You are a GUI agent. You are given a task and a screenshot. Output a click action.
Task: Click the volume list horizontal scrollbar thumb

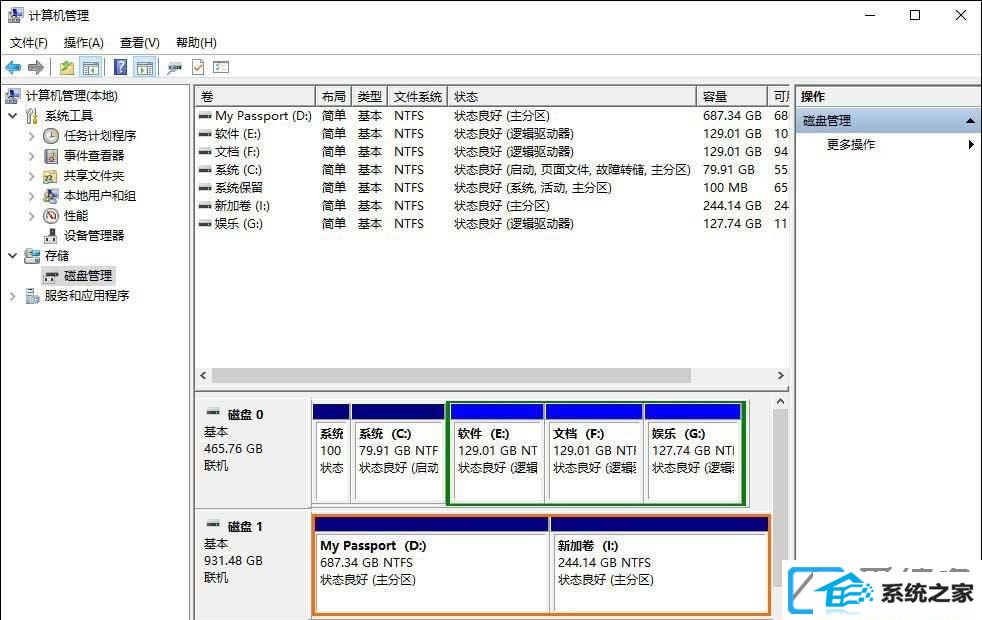[x=451, y=375]
